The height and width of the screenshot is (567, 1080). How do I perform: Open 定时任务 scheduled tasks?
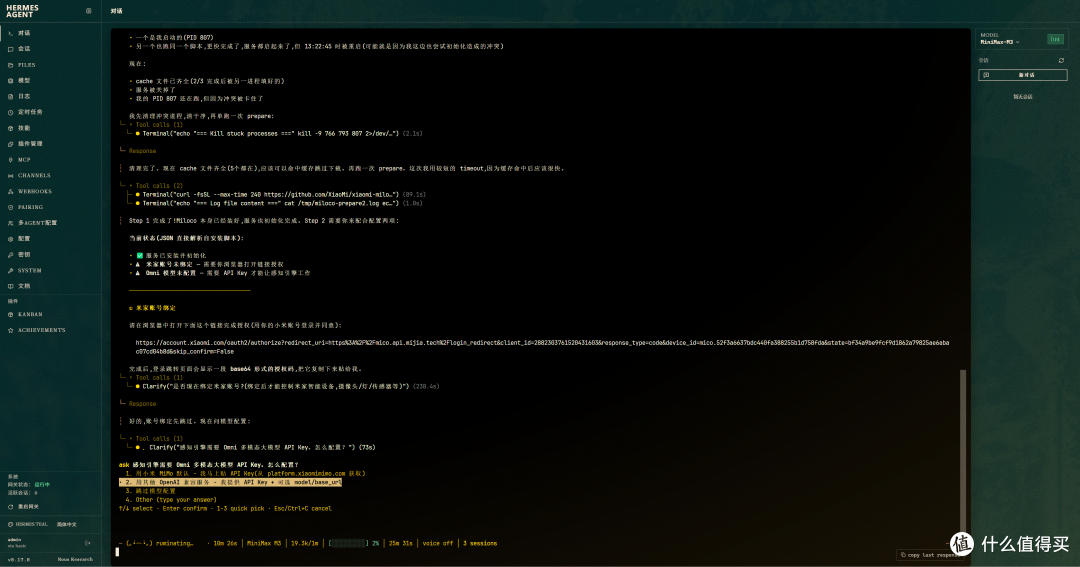coord(50,112)
